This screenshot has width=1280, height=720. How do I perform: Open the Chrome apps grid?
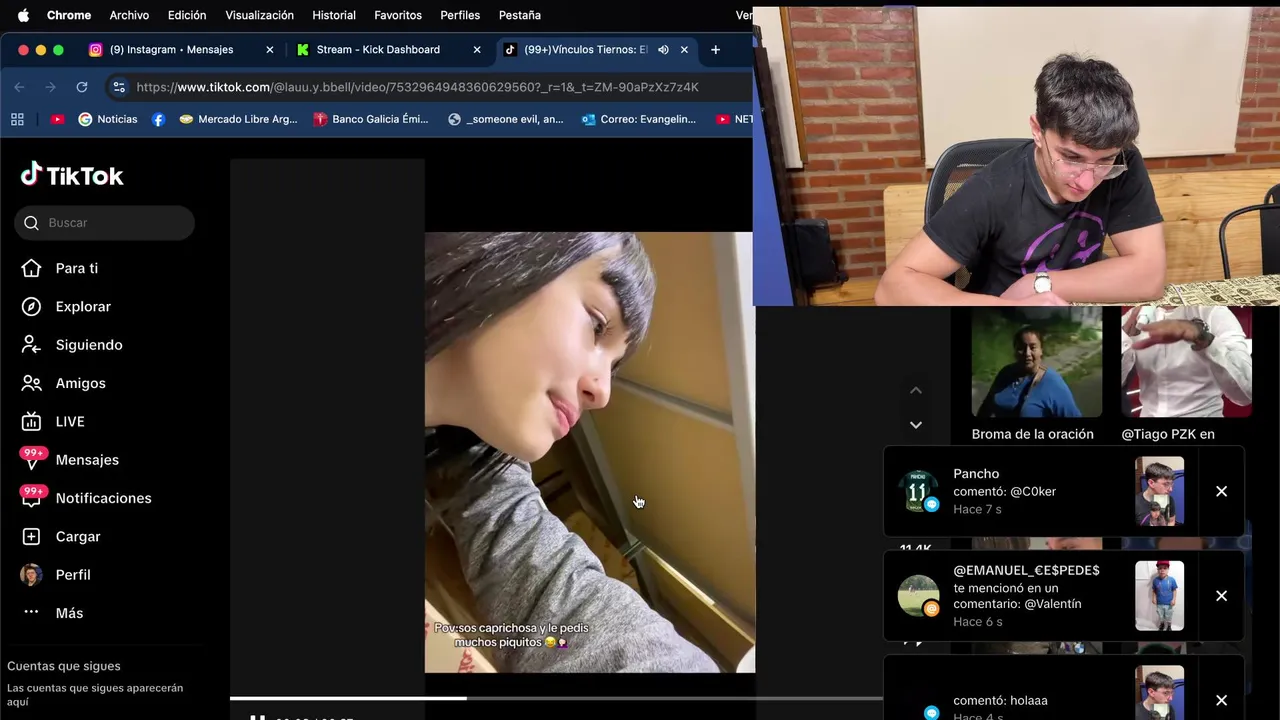coord(17,119)
